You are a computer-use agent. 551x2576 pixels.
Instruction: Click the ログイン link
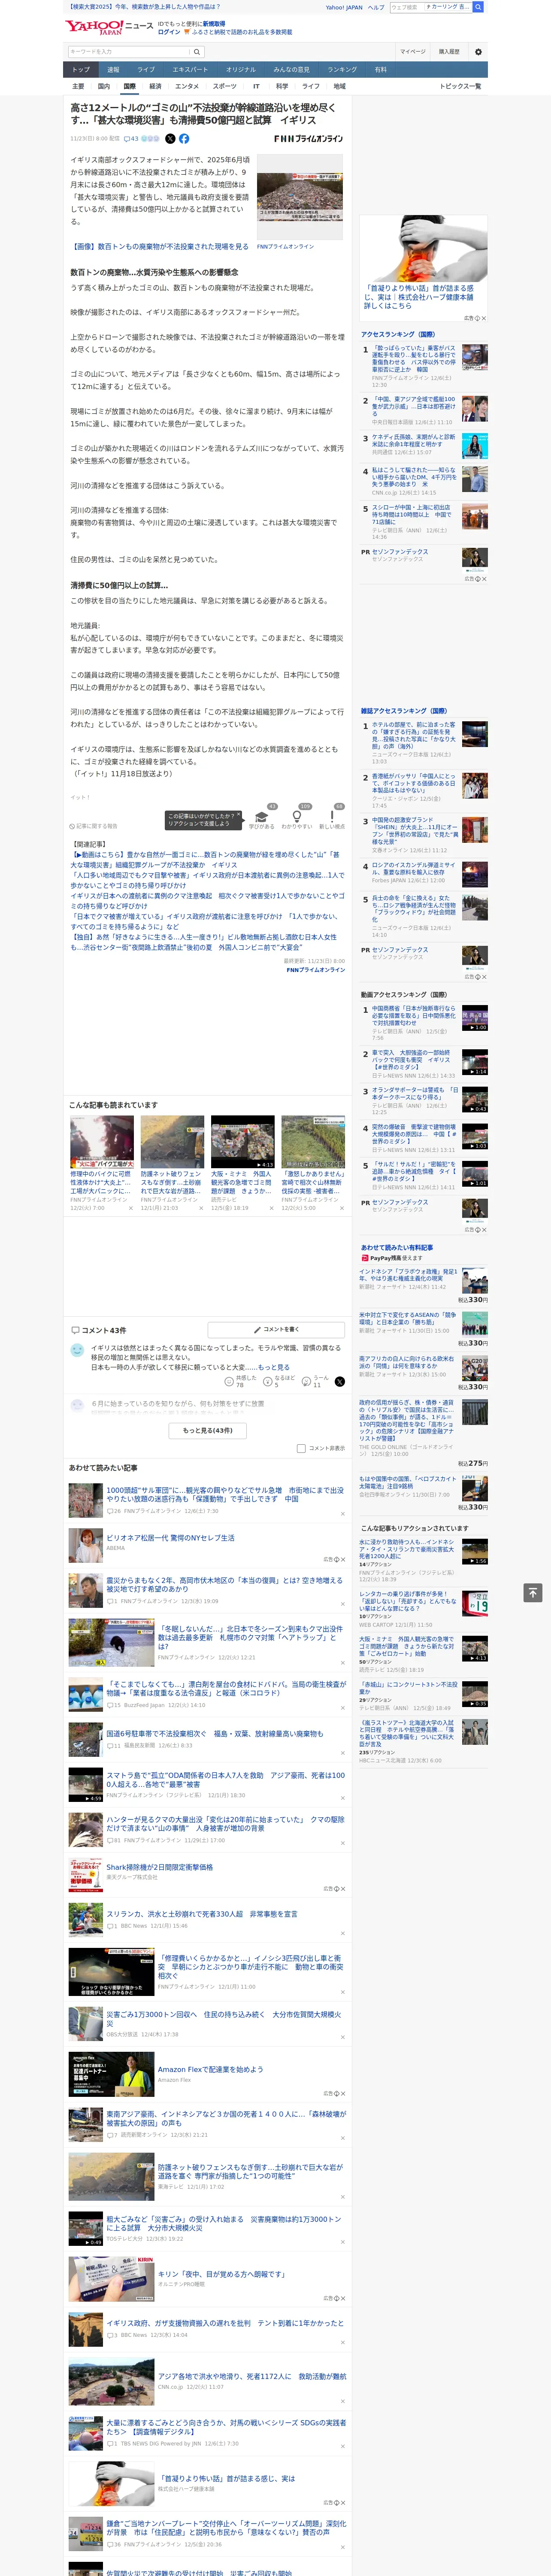(x=169, y=32)
